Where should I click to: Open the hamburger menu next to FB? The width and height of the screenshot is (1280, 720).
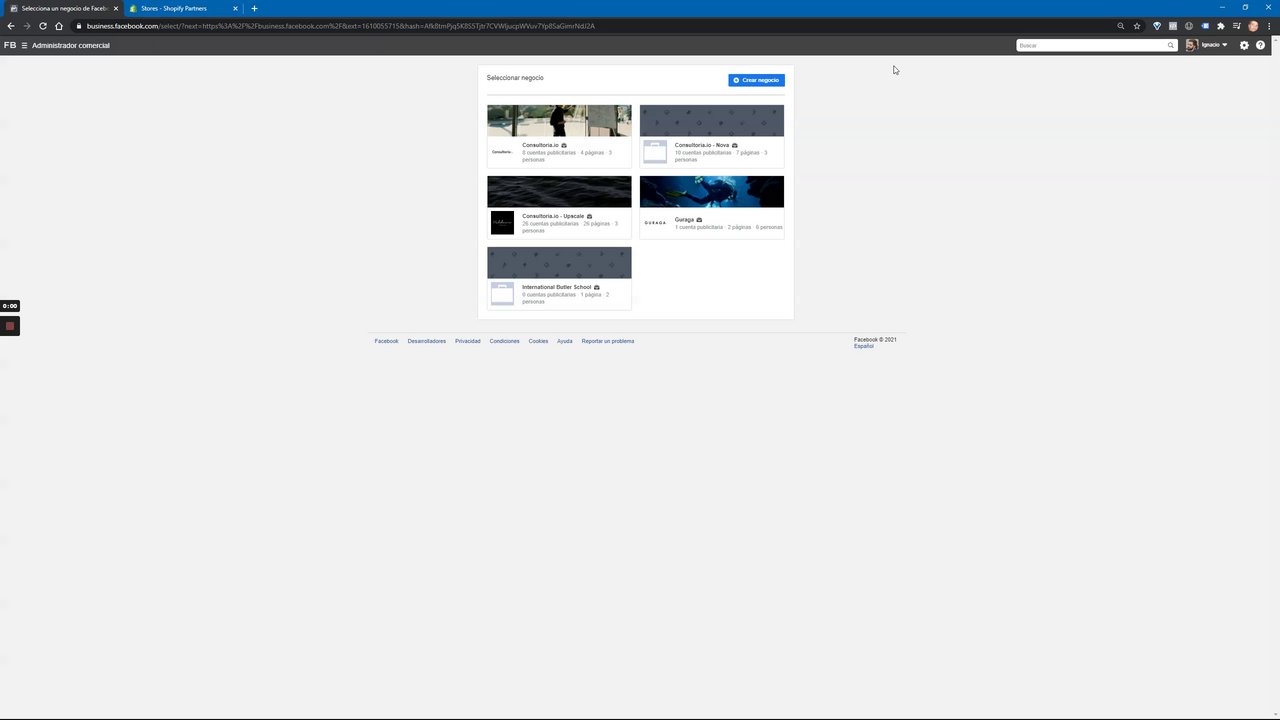[x=24, y=45]
